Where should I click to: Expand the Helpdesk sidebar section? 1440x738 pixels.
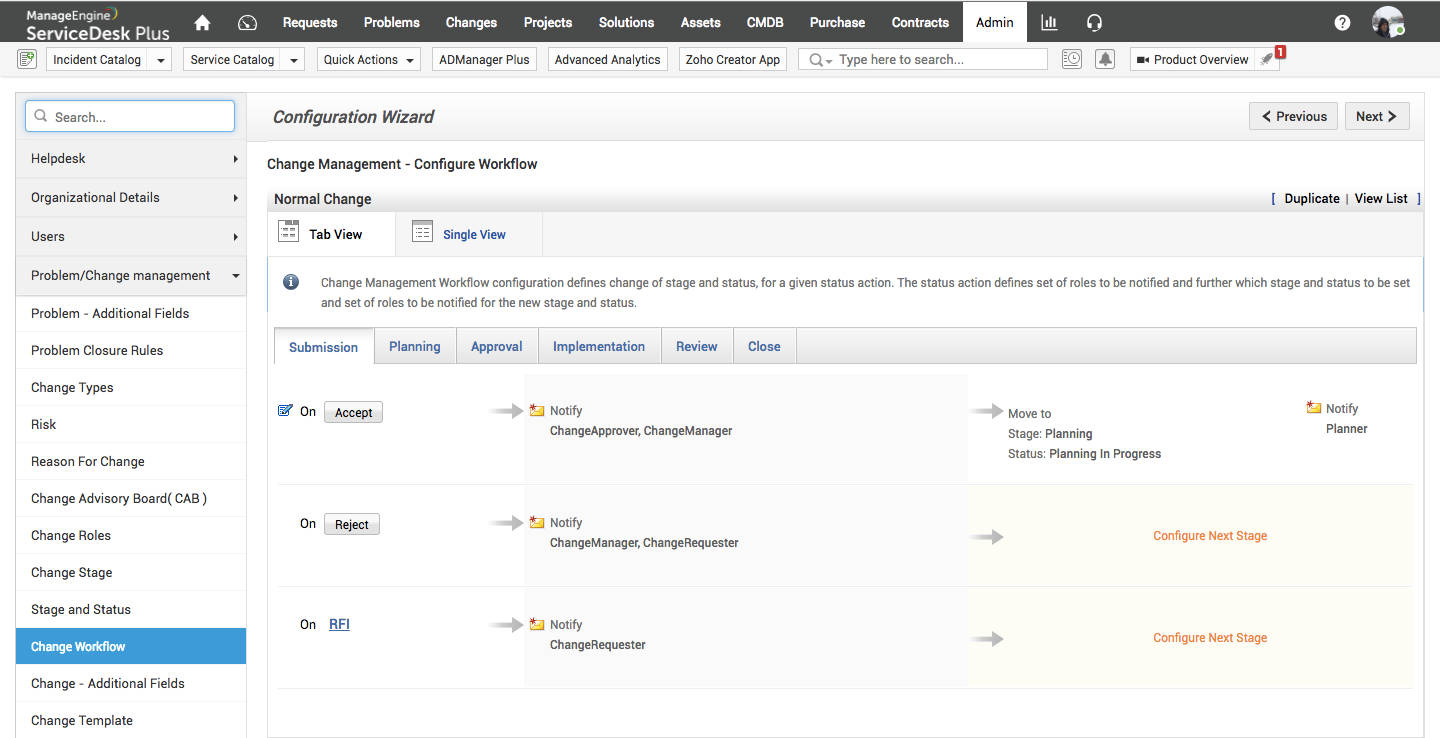point(129,158)
